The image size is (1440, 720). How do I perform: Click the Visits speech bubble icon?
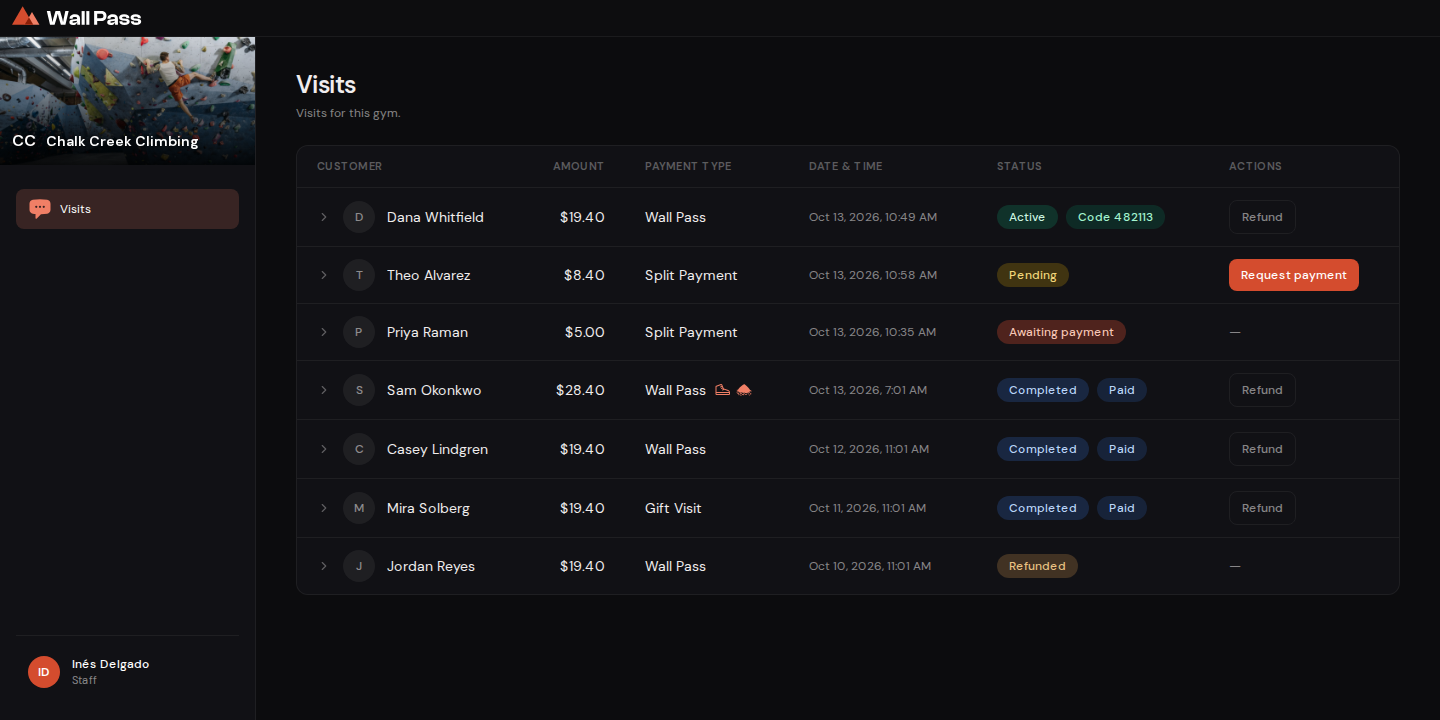[40, 209]
